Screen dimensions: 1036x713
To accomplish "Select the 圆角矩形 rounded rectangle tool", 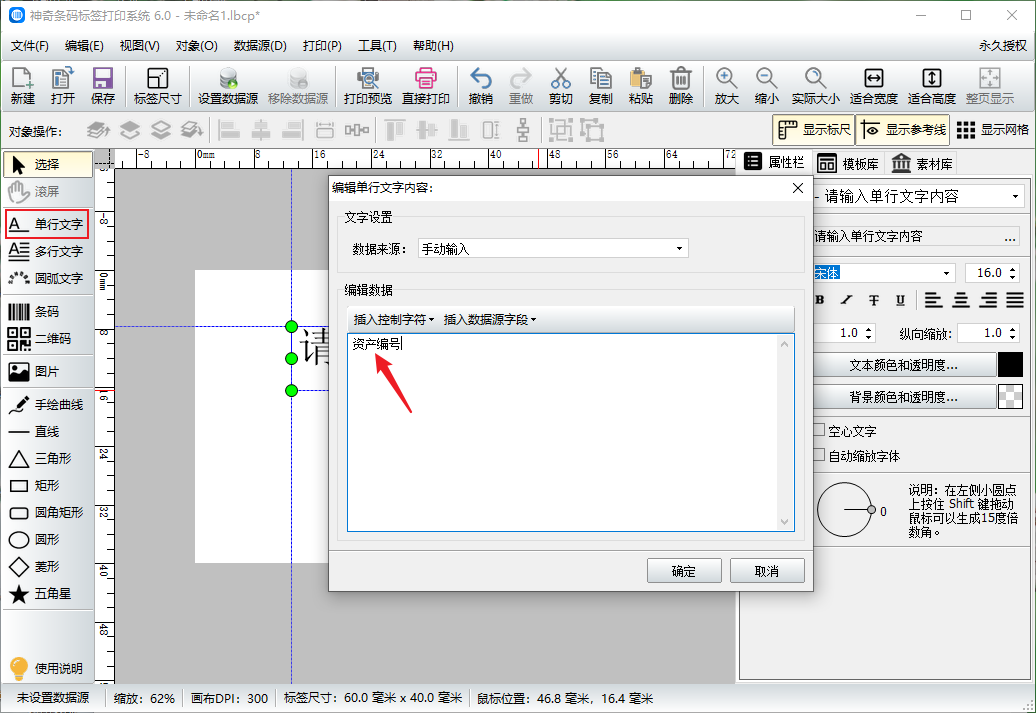I will (x=47, y=513).
